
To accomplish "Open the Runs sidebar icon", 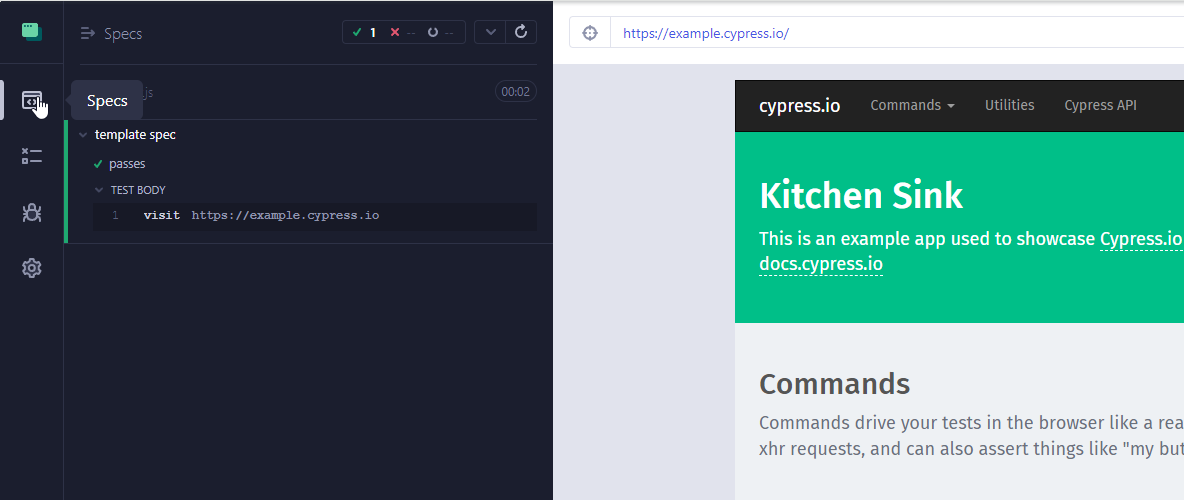I will tap(31, 156).
